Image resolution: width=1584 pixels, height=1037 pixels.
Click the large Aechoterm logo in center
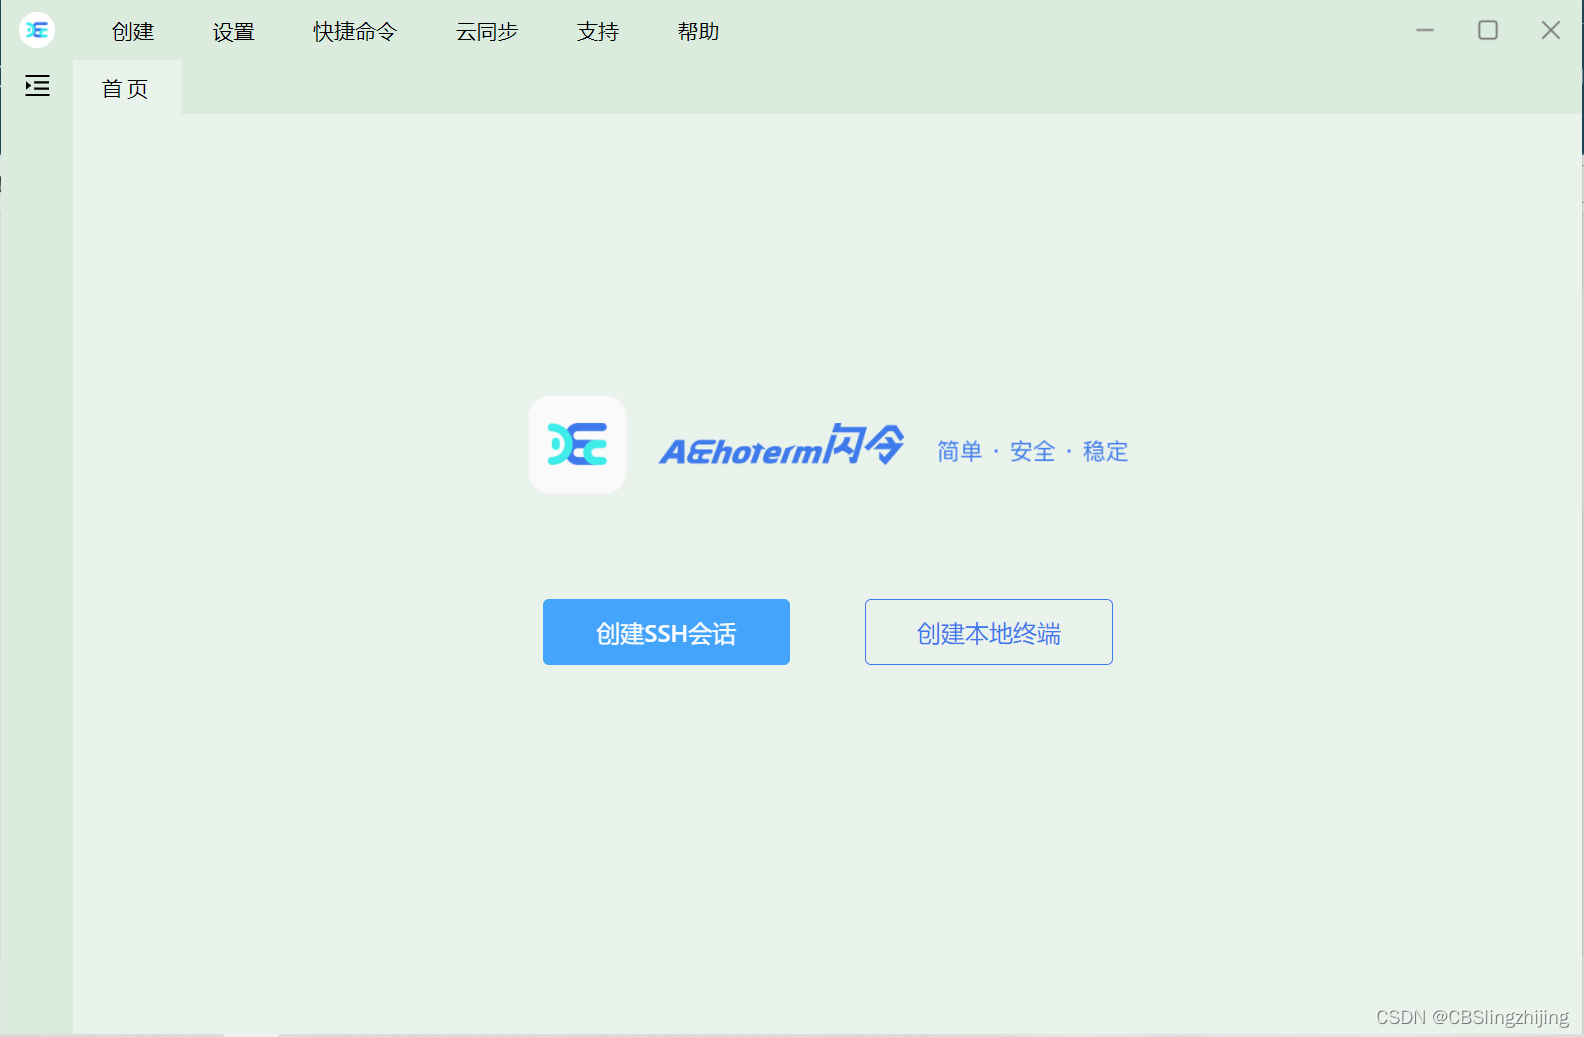[x=577, y=445]
